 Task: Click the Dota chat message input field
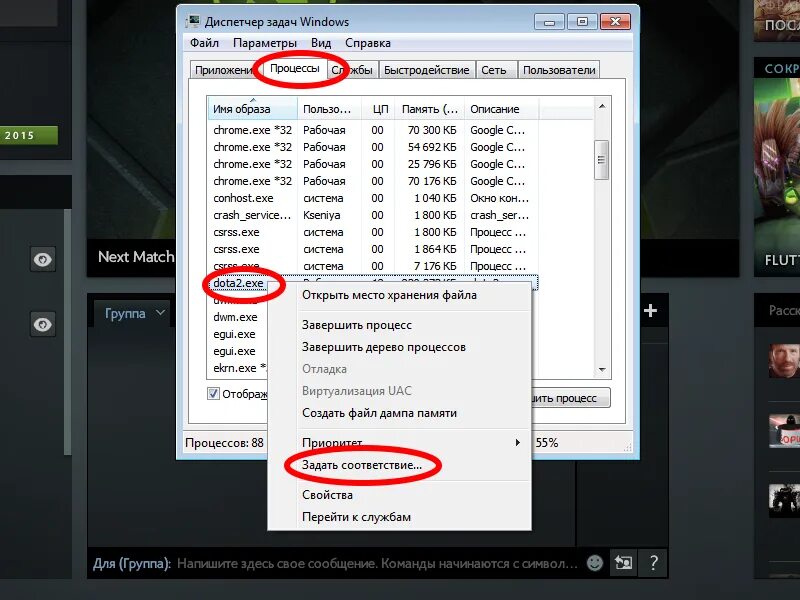pyautogui.click(x=378, y=564)
